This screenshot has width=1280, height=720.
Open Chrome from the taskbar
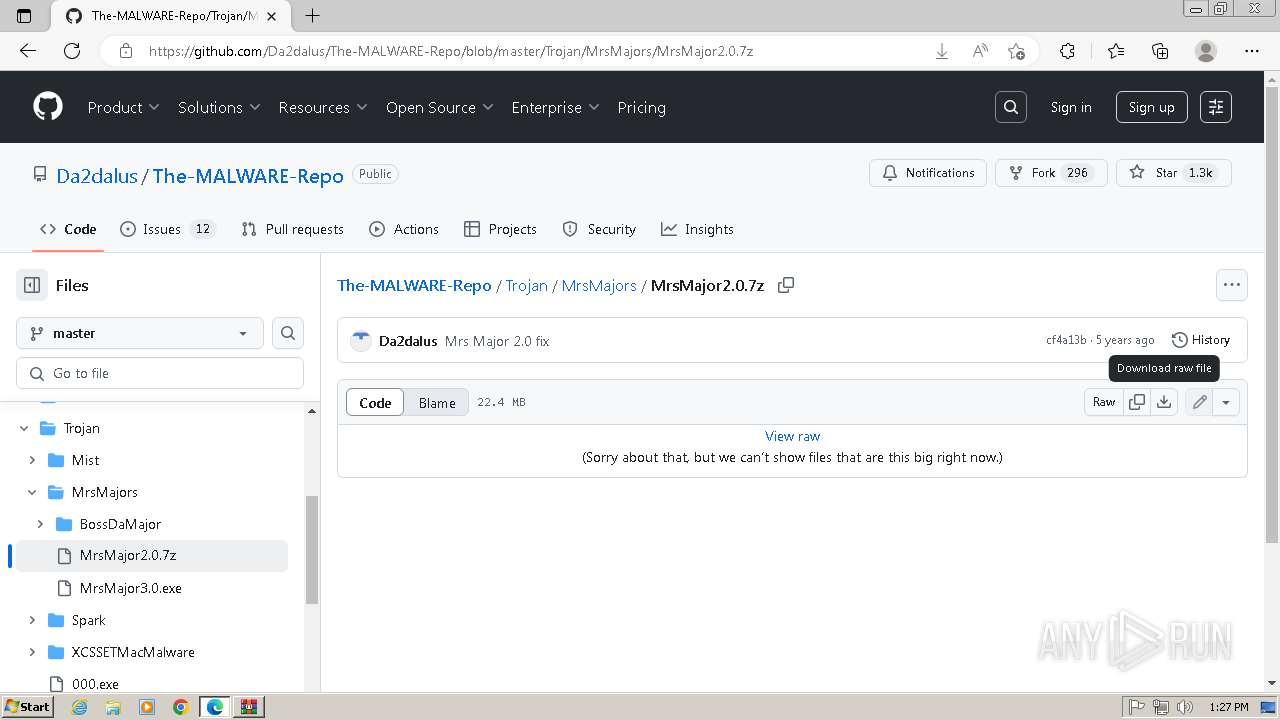(x=181, y=707)
